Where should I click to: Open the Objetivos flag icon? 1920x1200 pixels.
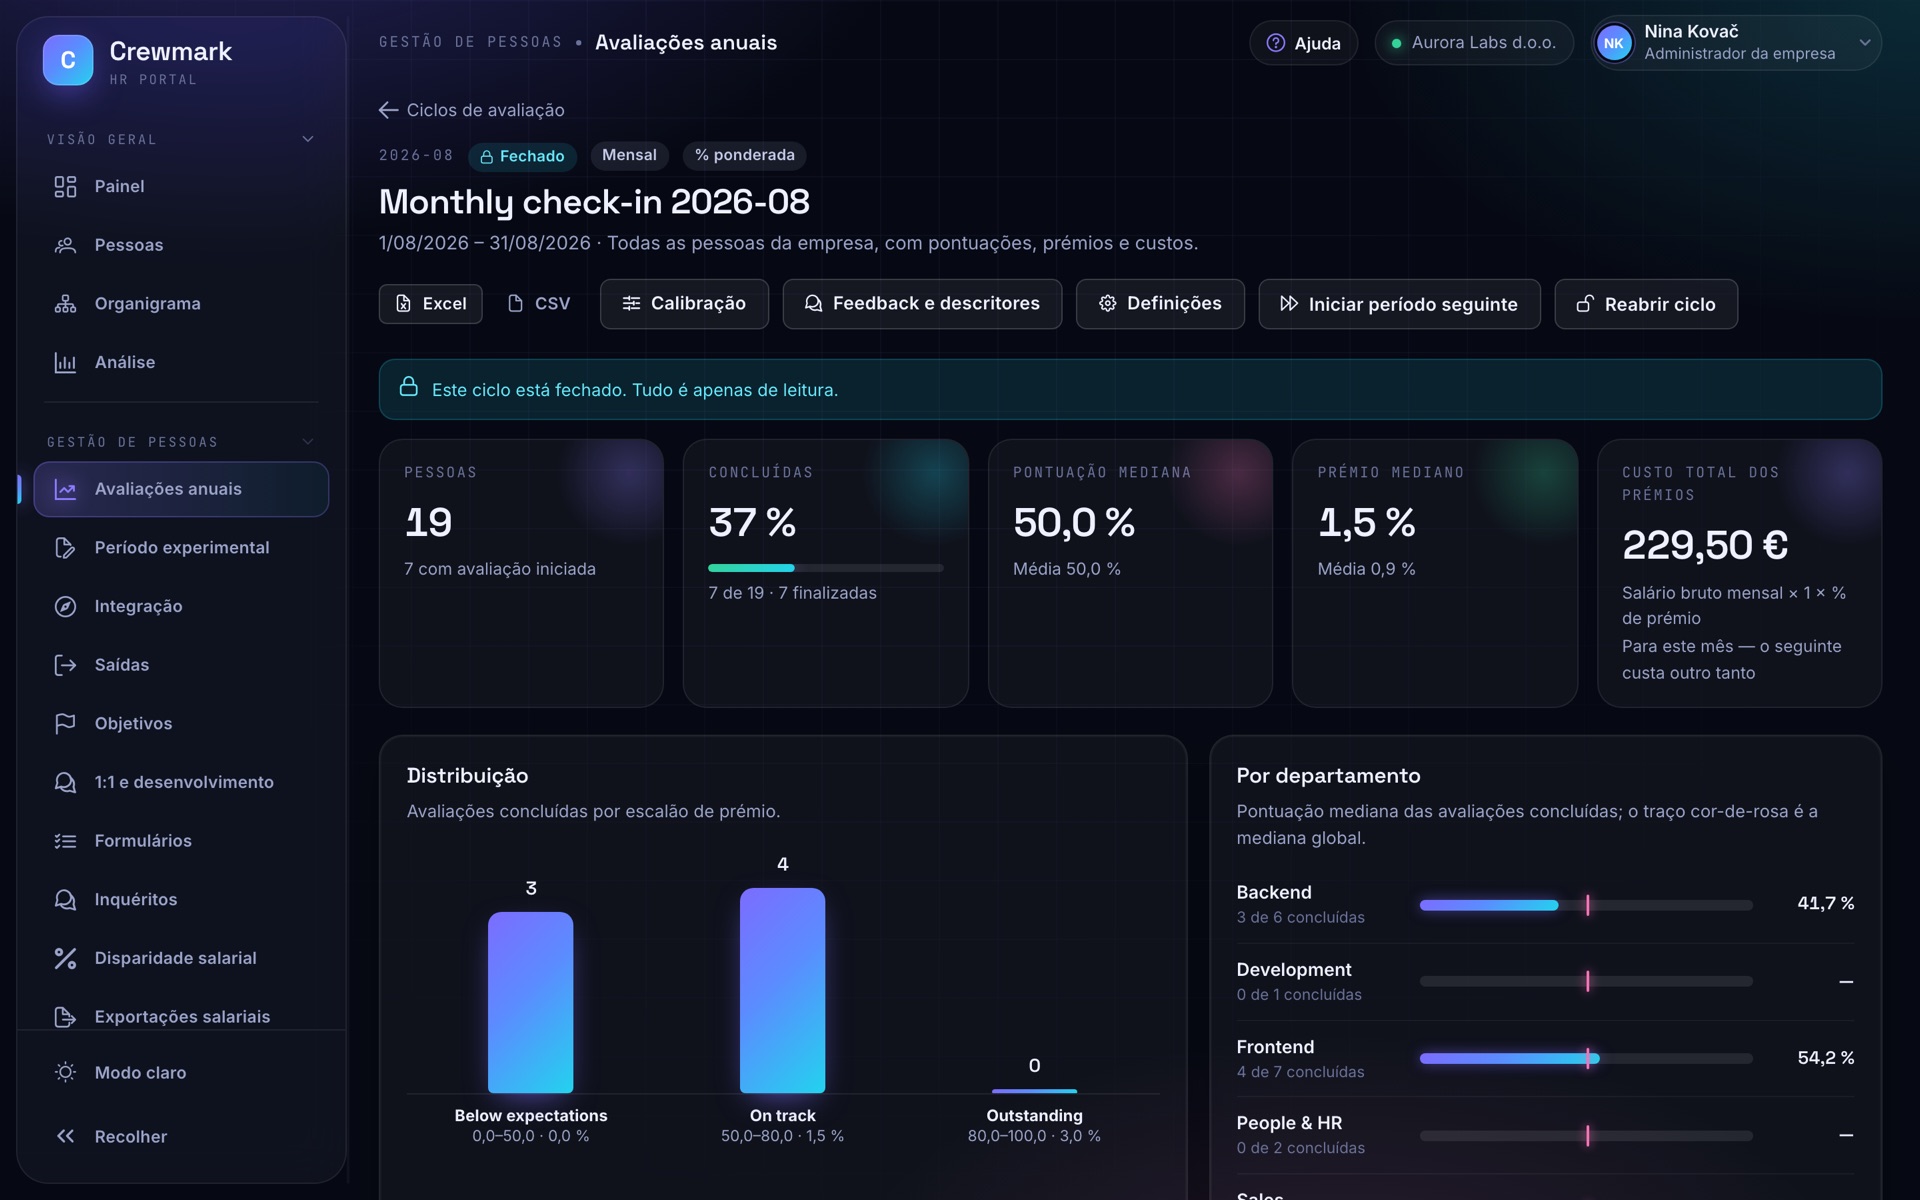click(x=65, y=723)
